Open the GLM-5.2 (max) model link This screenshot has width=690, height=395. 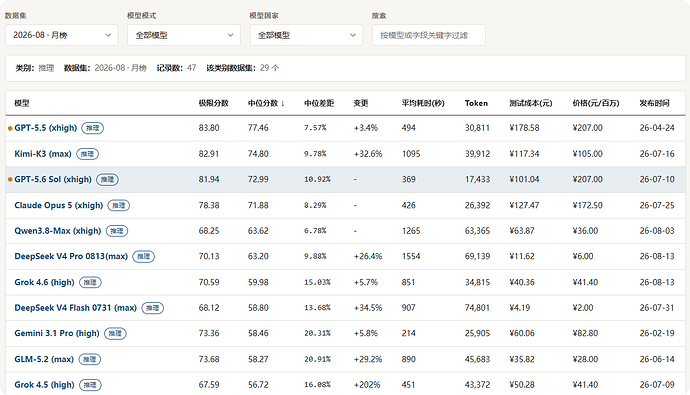point(44,359)
